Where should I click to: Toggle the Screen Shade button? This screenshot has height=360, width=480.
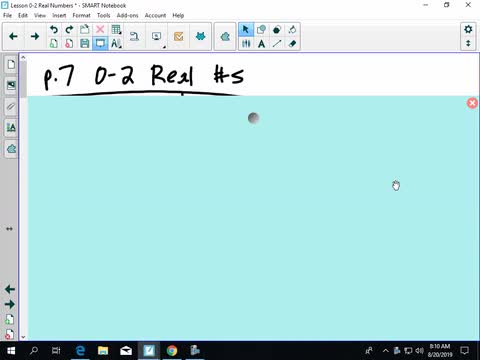pos(100,43)
